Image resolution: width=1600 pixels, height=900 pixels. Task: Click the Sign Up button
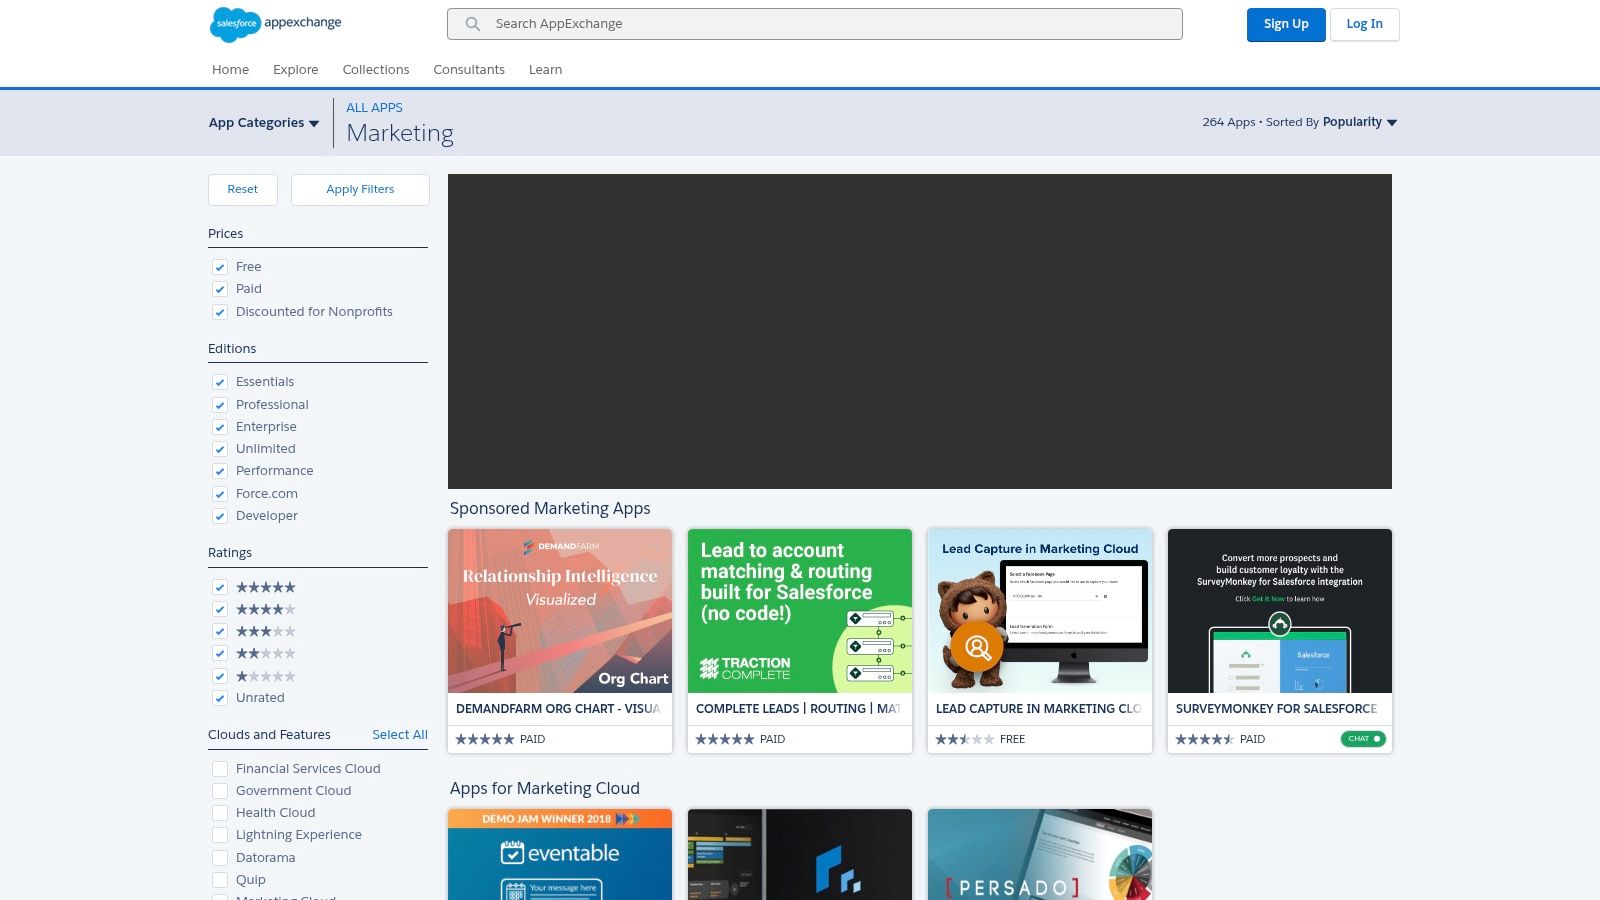click(1286, 24)
